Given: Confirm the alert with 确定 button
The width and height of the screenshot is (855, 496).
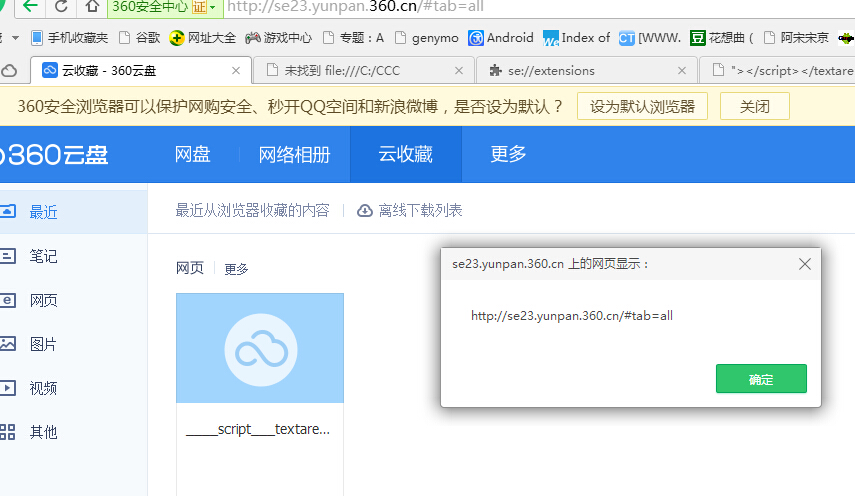Looking at the screenshot, I should pos(761,379).
